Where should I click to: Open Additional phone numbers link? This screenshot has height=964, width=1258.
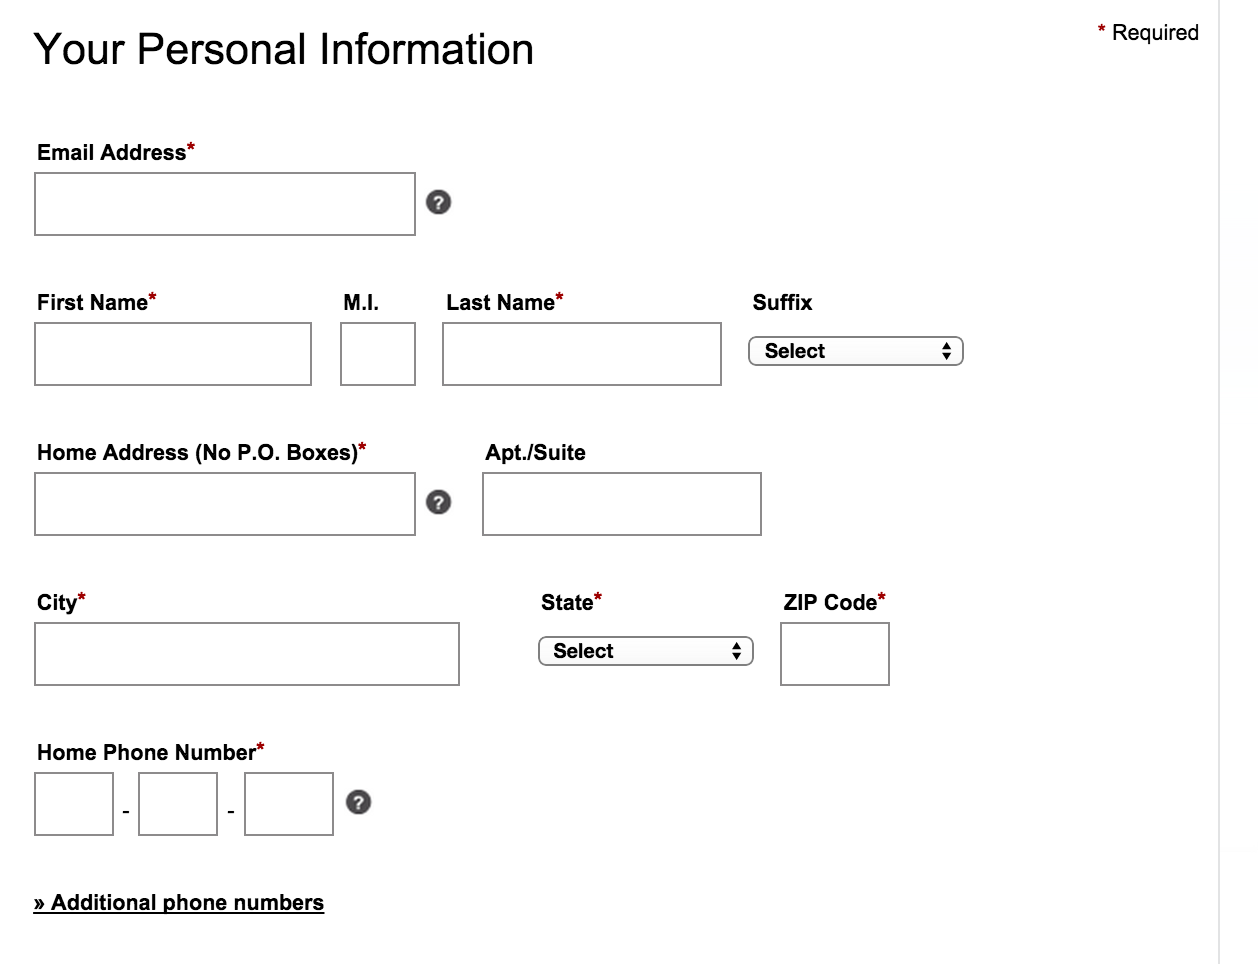pos(179,903)
